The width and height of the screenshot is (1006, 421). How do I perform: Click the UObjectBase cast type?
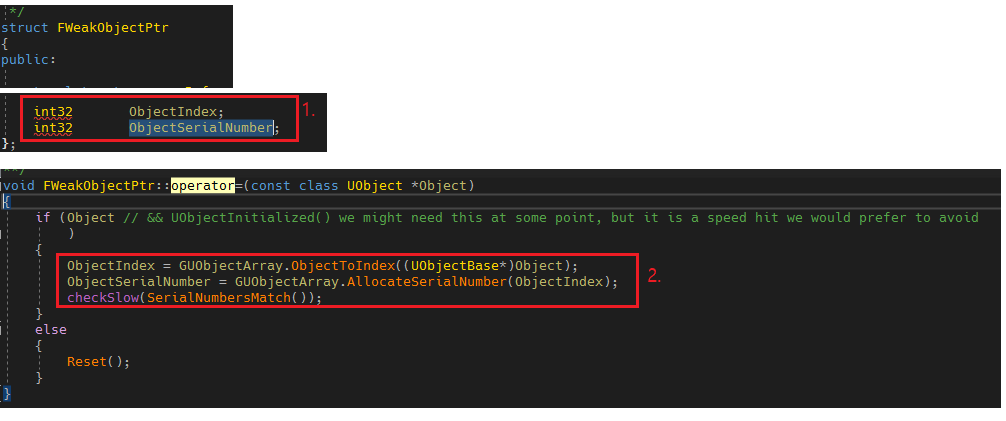tap(454, 266)
